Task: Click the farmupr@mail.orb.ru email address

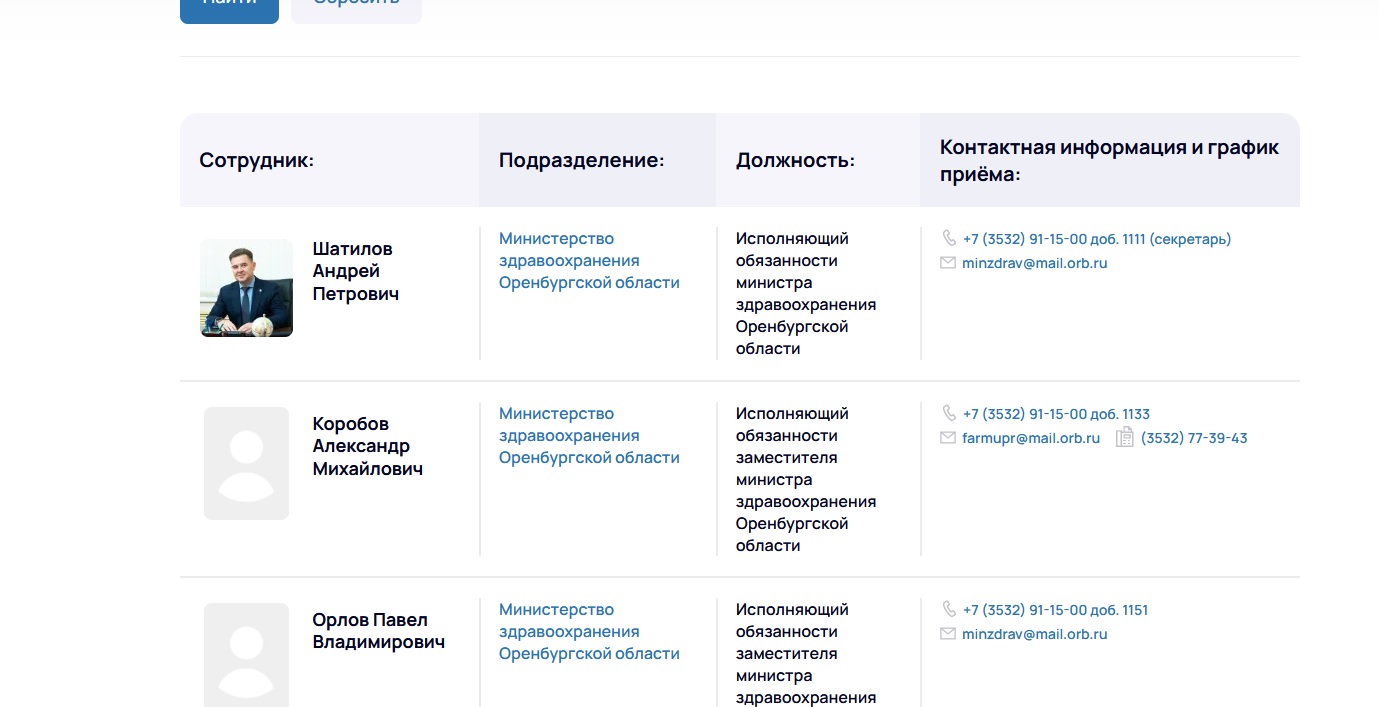Action: click(1030, 438)
